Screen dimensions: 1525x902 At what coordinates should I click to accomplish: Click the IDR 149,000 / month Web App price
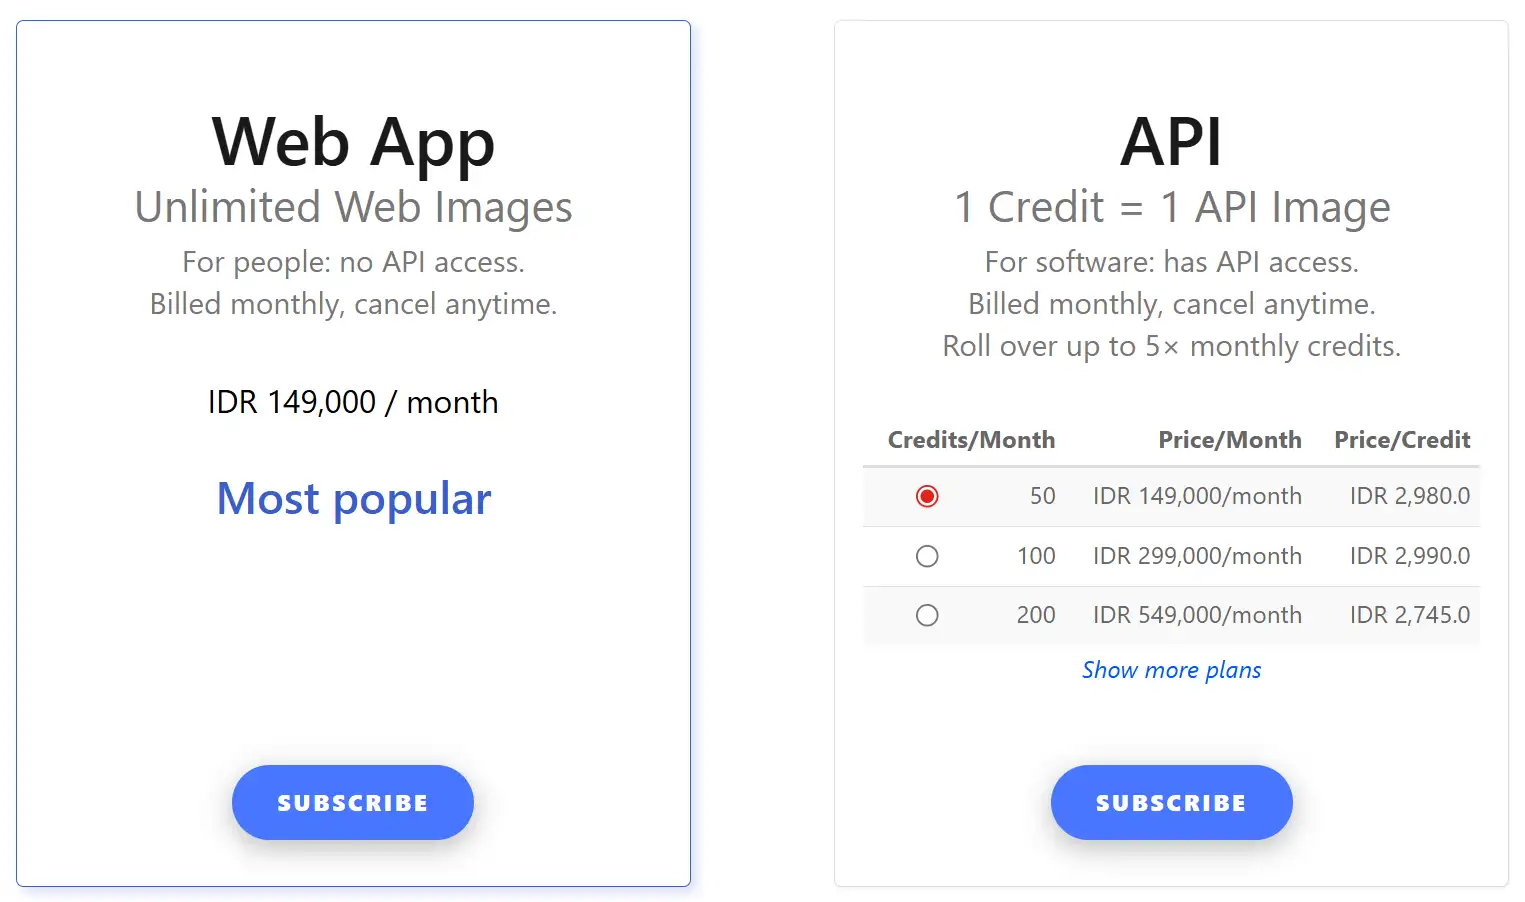tap(353, 402)
